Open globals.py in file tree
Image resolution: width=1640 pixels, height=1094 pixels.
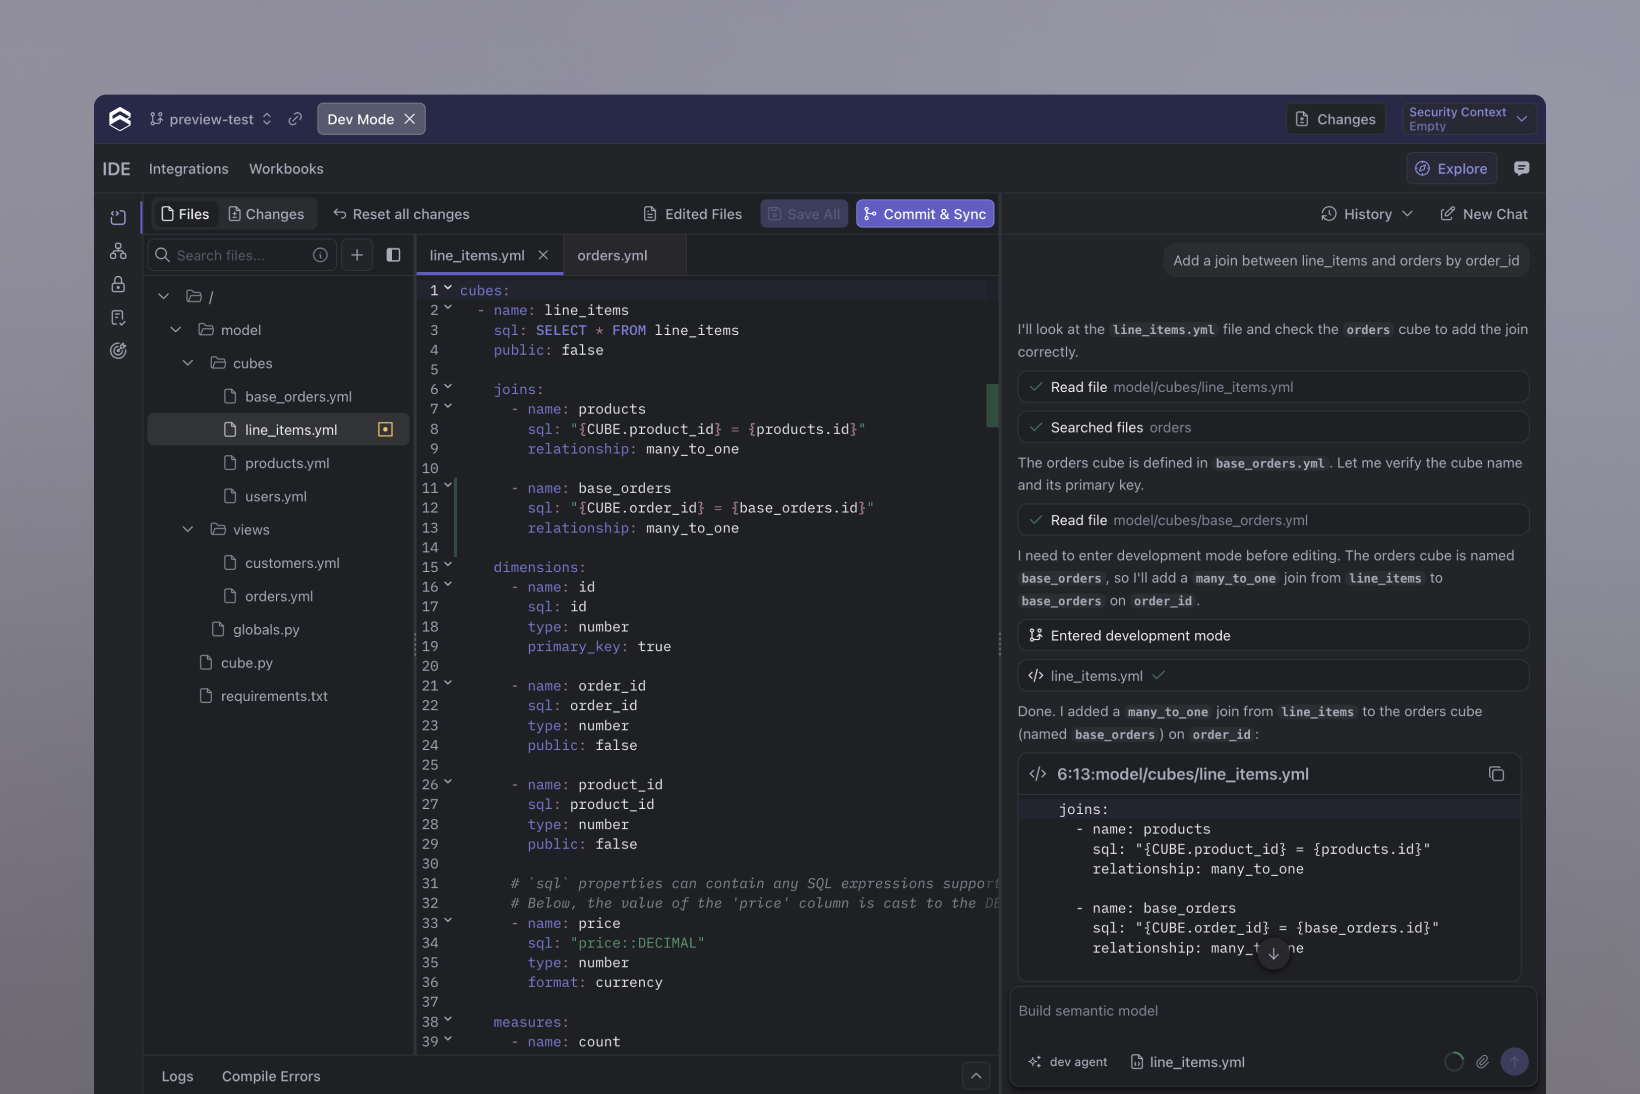279,629
